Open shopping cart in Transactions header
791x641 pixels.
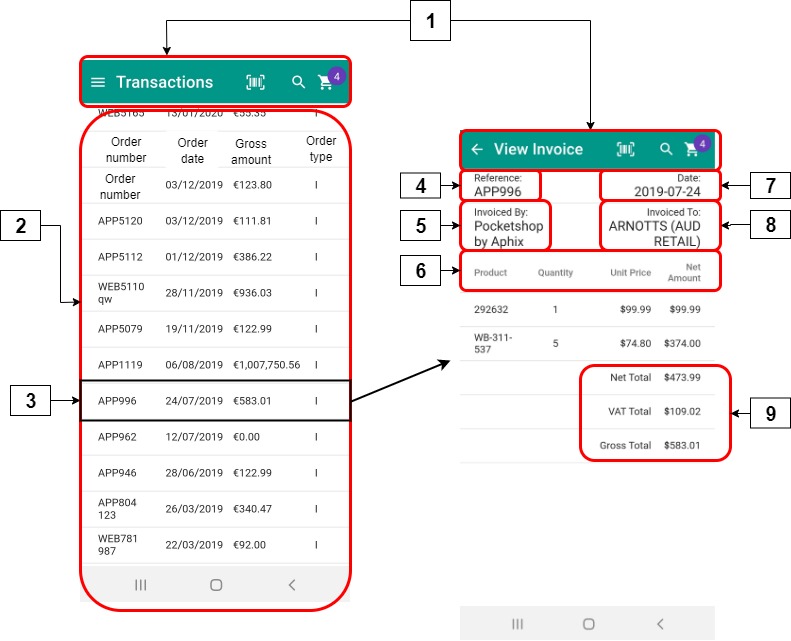[326, 83]
